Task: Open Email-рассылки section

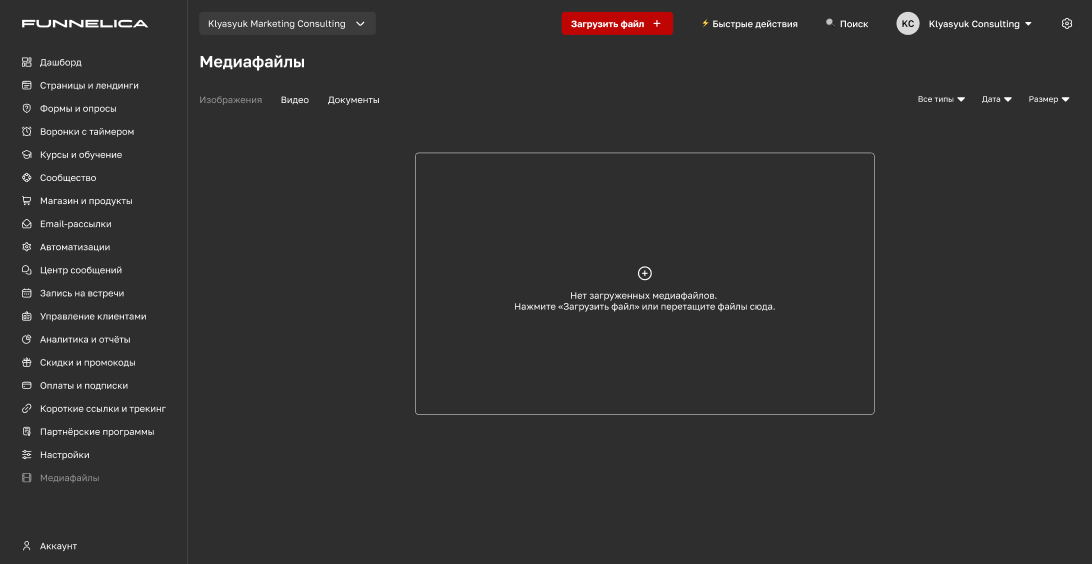Action: coord(75,224)
